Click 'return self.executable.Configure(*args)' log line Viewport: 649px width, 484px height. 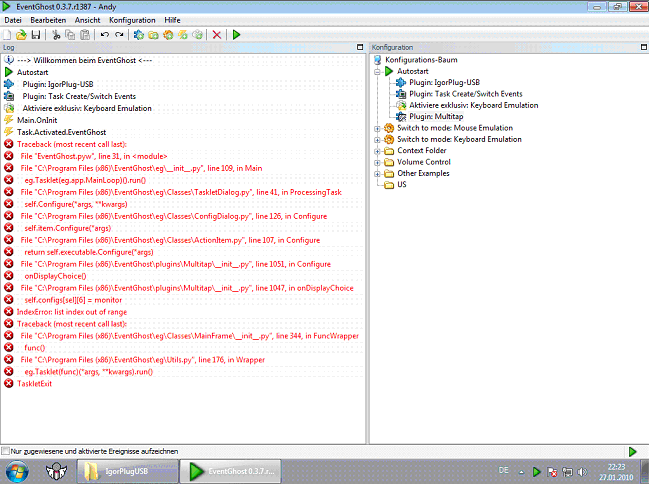[89, 252]
